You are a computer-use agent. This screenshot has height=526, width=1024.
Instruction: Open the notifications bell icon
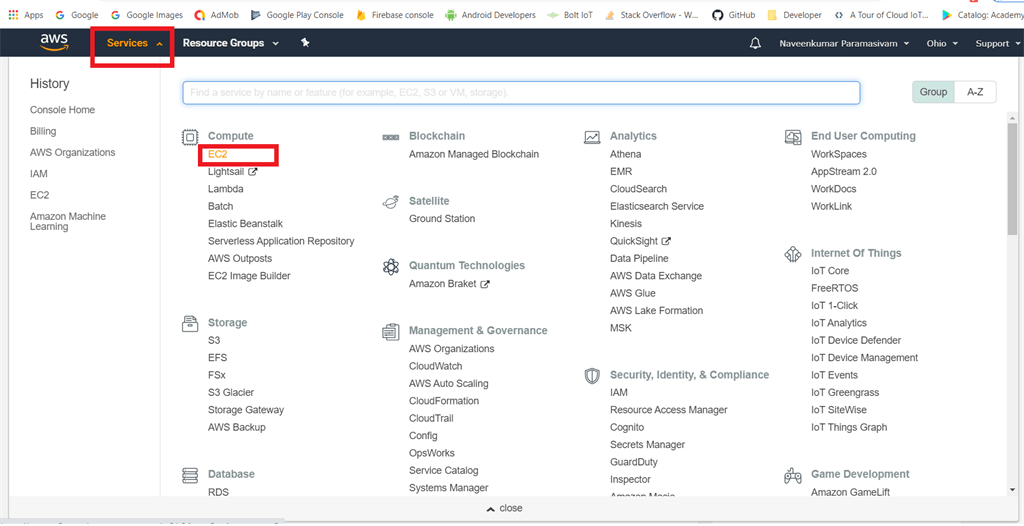[756, 43]
